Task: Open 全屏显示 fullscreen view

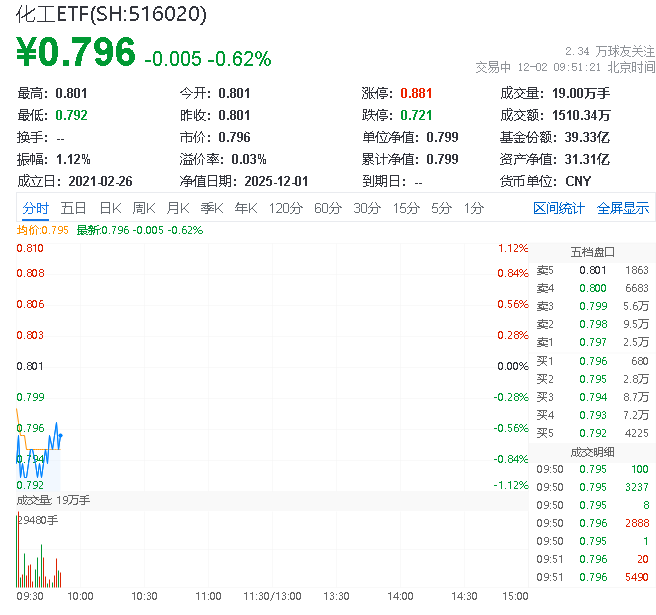Action: click(x=623, y=208)
